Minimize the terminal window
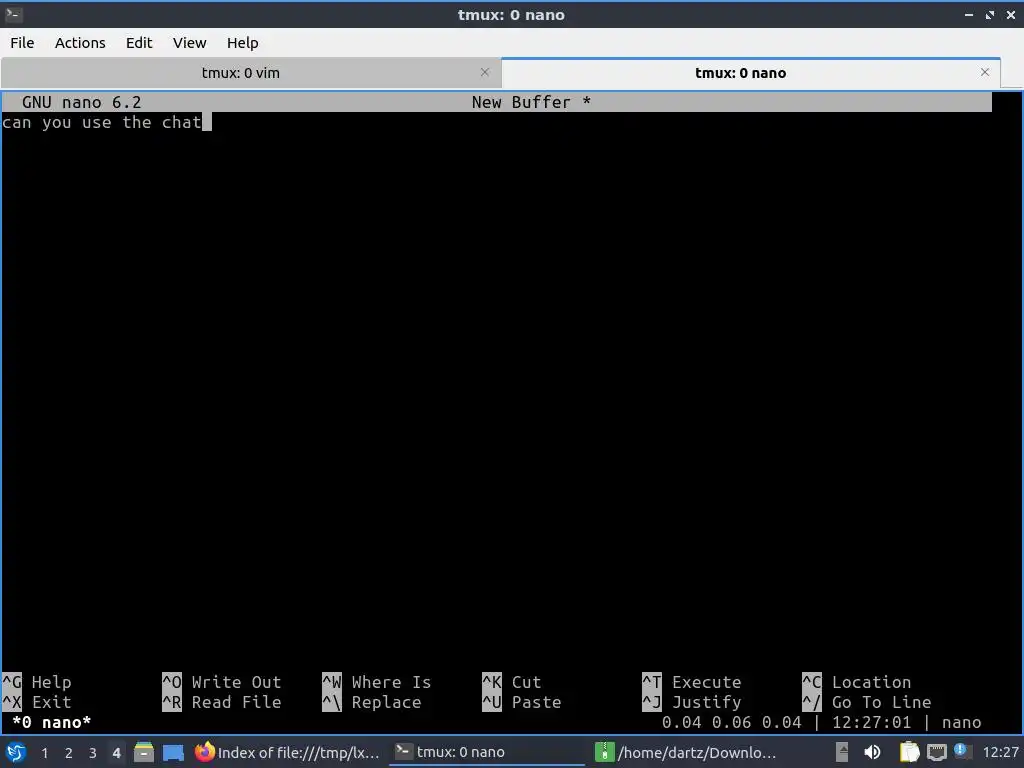1024x768 pixels. (x=969, y=14)
